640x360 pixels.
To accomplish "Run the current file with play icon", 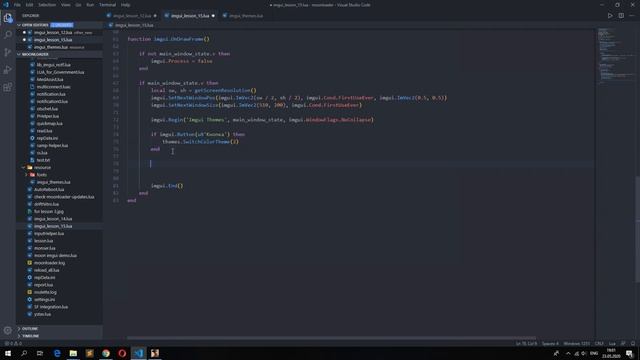I will point(610,16).
